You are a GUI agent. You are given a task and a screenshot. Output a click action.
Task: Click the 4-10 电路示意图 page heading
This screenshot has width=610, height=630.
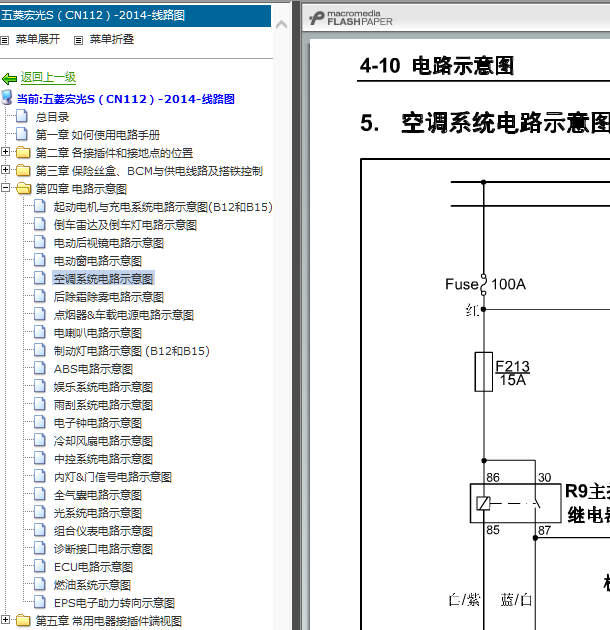tap(437, 65)
